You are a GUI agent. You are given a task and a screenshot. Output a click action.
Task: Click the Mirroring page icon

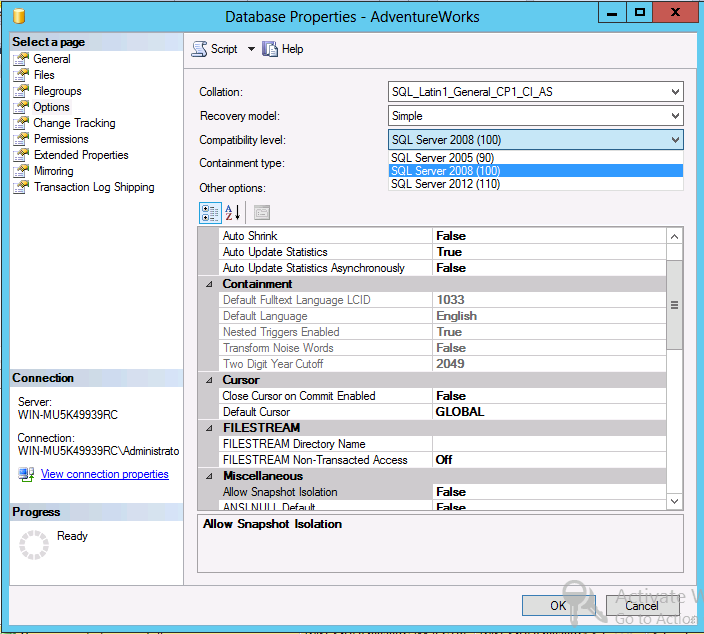(x=21, y=171)
